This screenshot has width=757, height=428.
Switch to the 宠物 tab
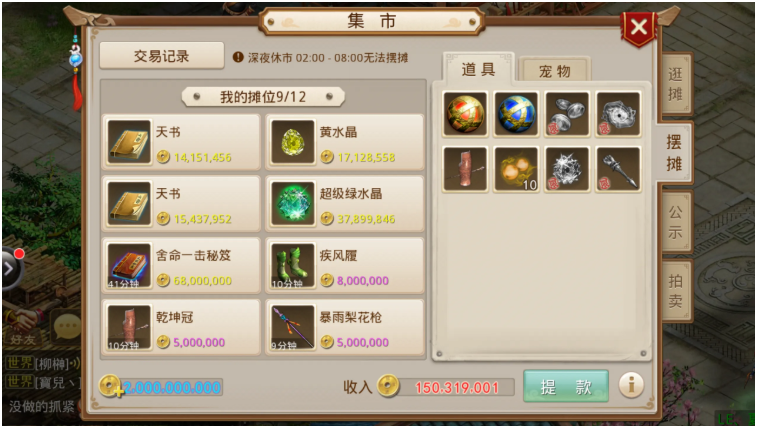pos(555,71)
